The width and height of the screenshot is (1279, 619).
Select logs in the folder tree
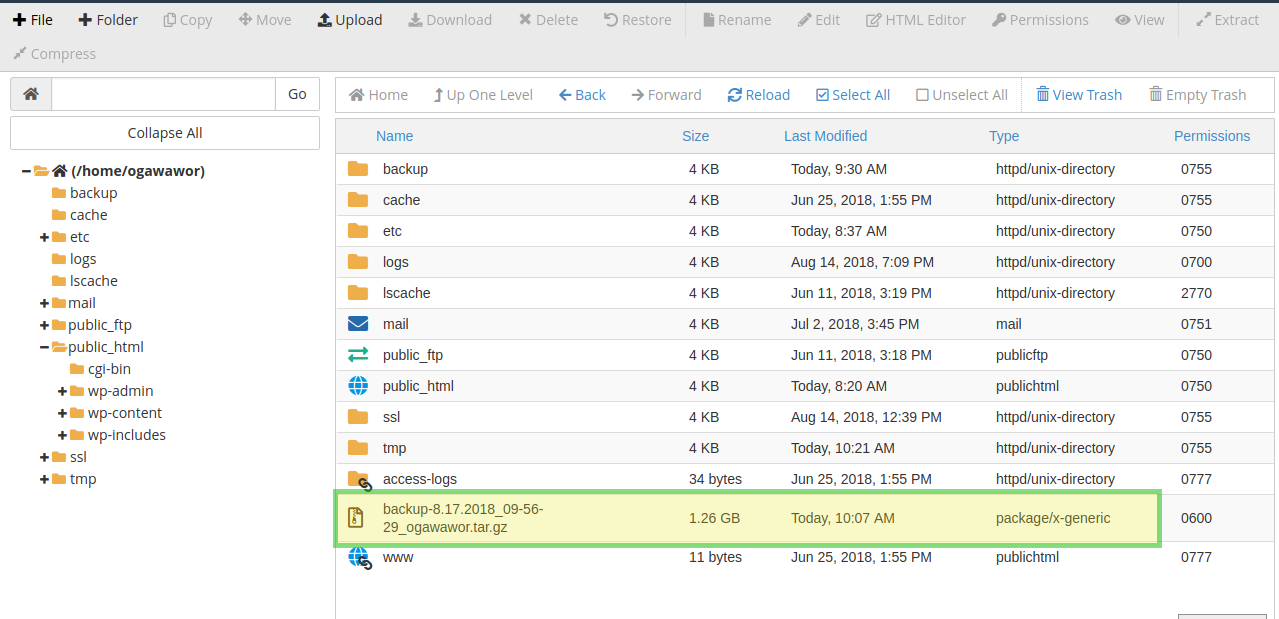click(83, 259)
